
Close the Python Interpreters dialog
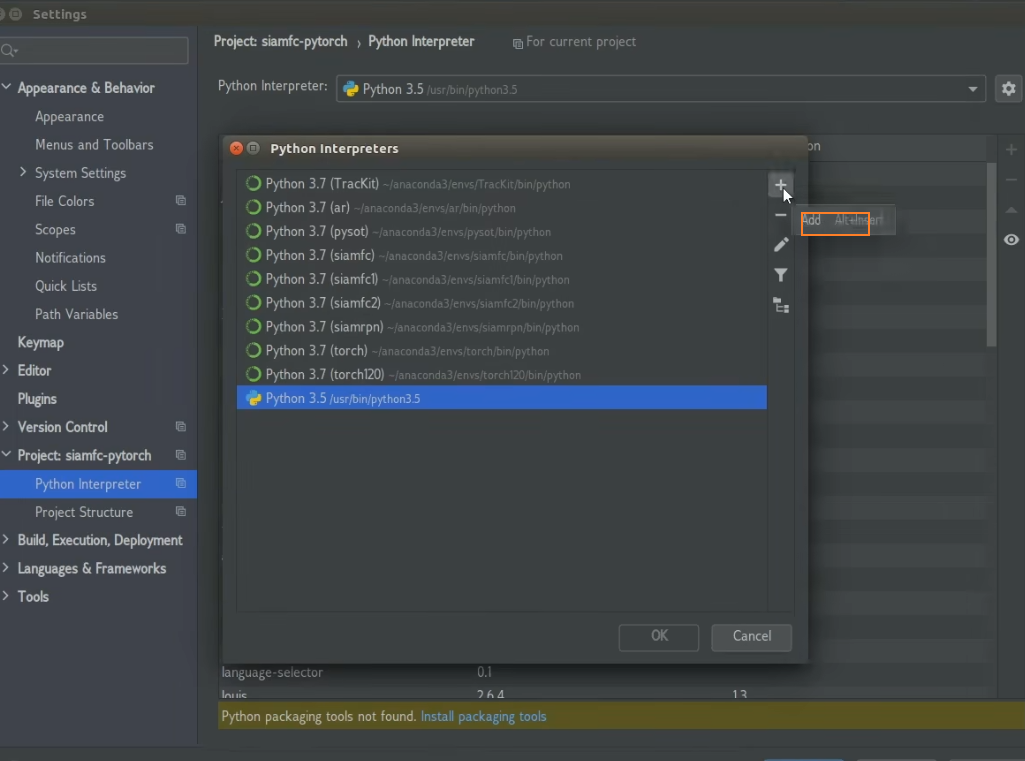(x=236, y=148)
